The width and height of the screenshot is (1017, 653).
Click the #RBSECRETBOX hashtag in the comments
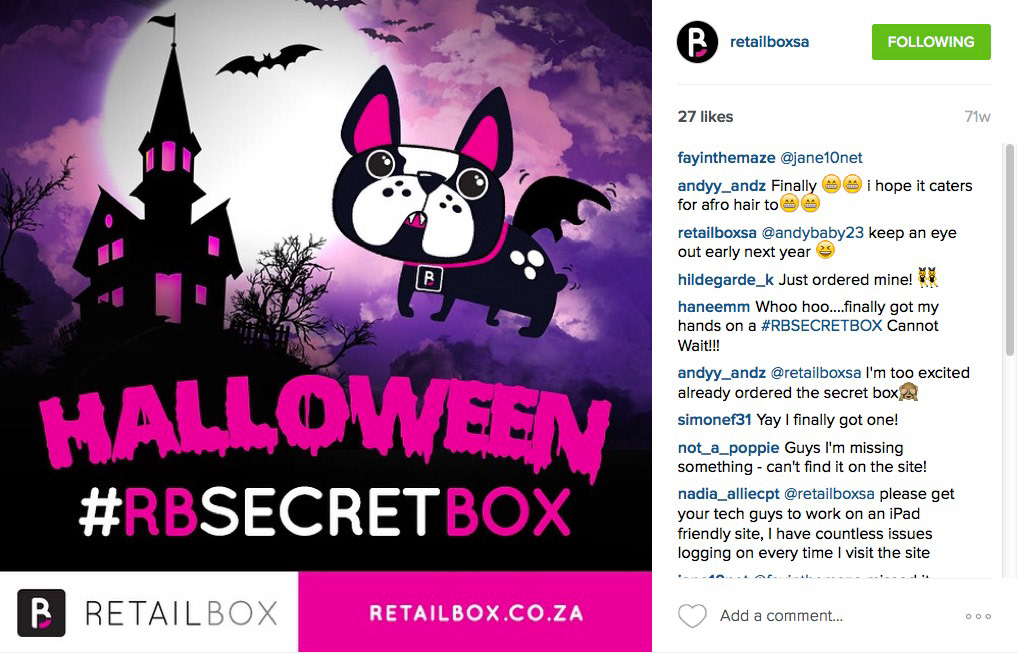821,326
